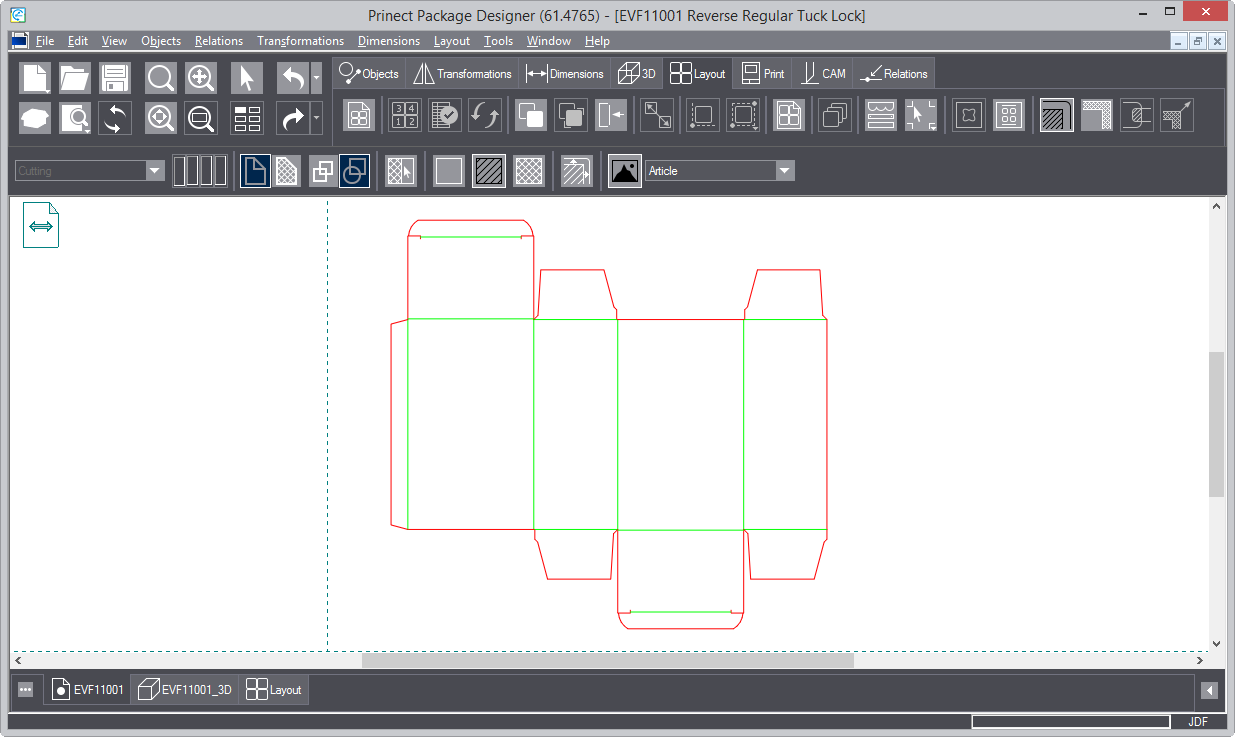
Task: Open the Undo history dropdown arrow
Action: (x=317, y=78)
